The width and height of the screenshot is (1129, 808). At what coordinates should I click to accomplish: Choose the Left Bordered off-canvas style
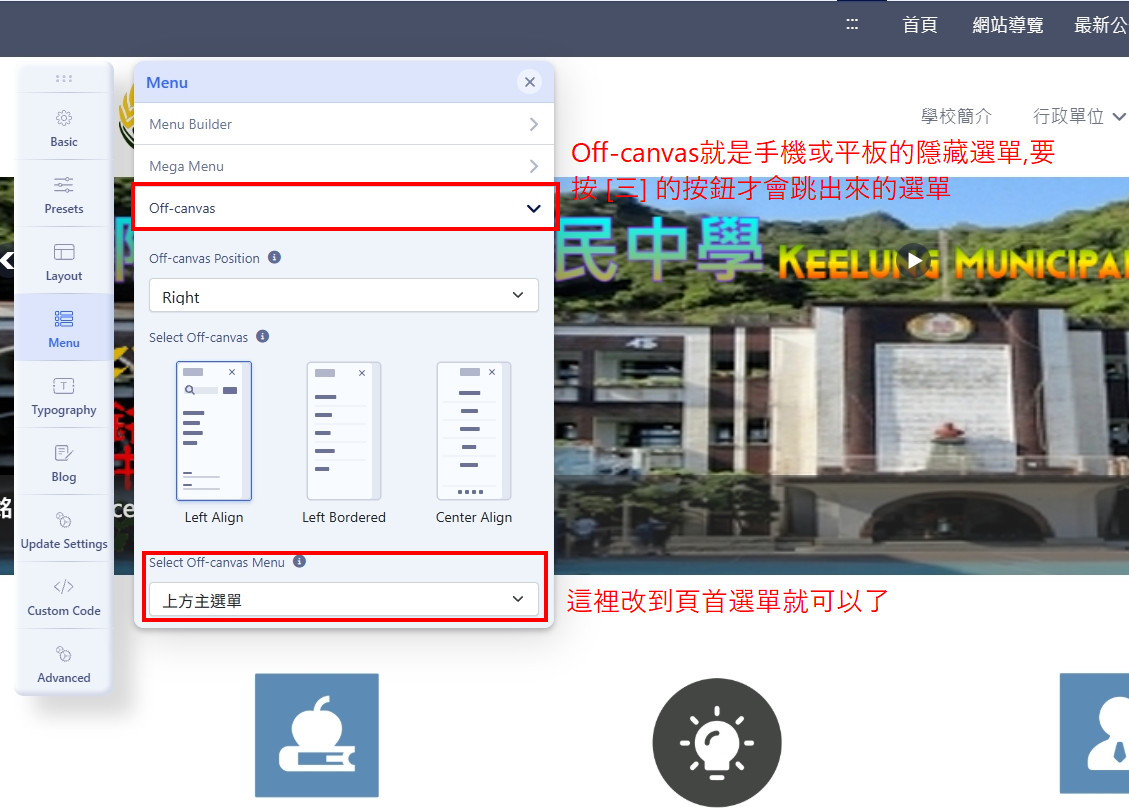tap(344, 431)
